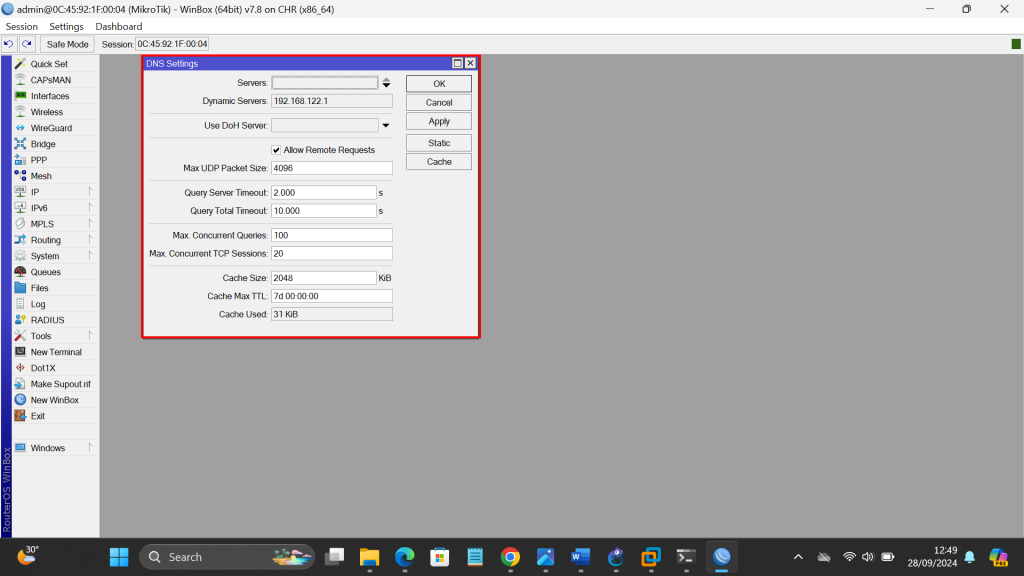Toggle the Safe Mode button
This screenshot has width=1024, height=576.
pyautogui.click(x=68, y=44)
